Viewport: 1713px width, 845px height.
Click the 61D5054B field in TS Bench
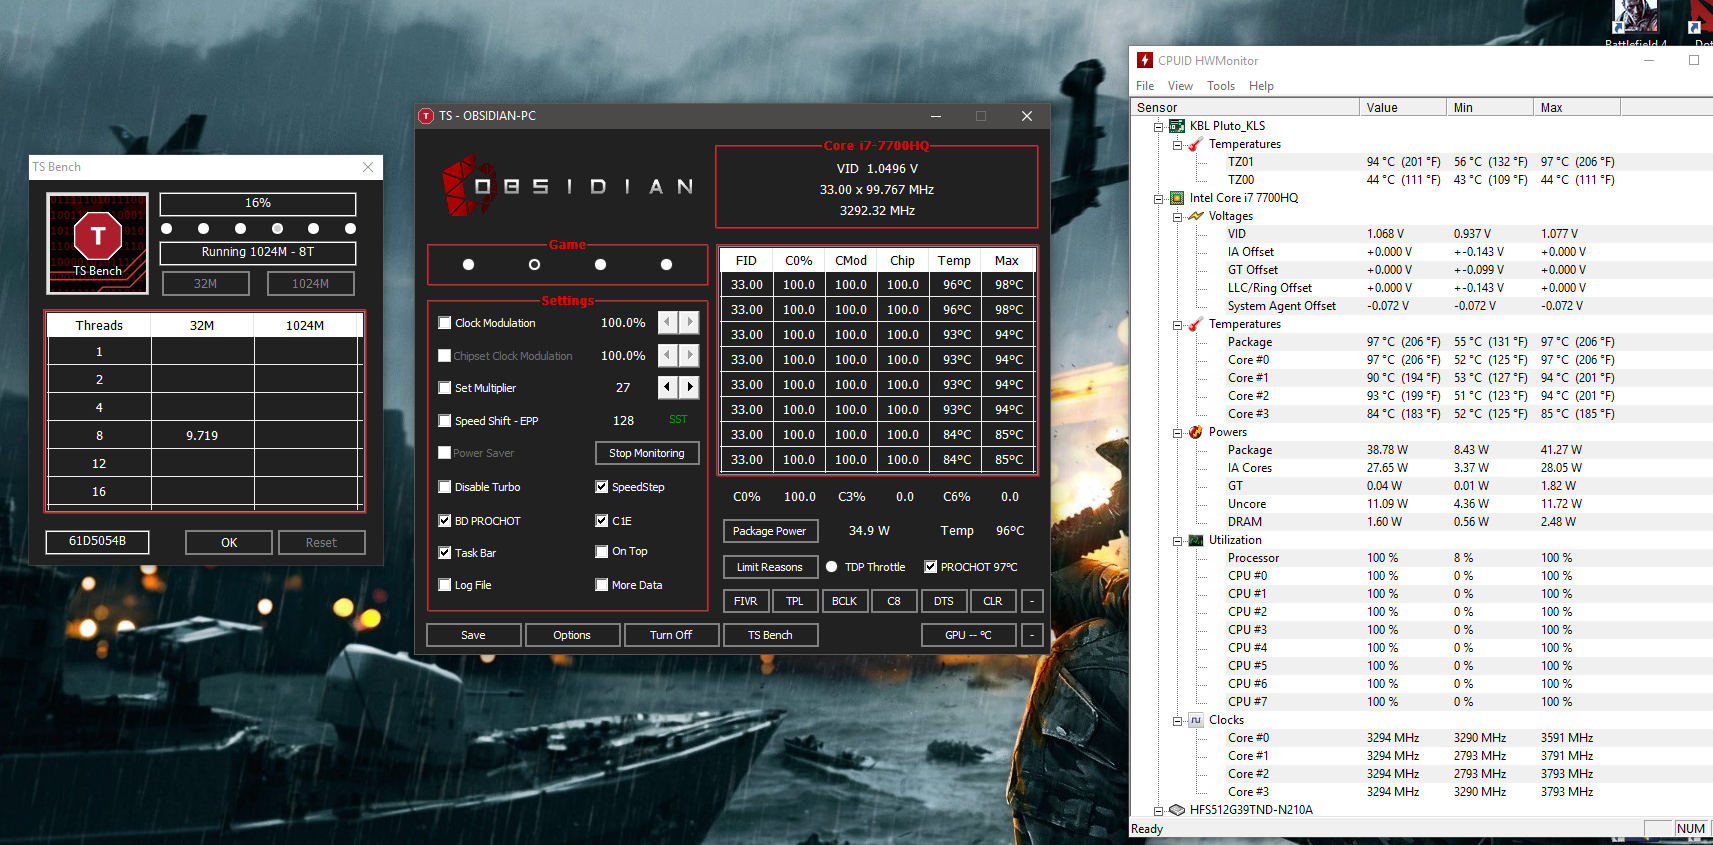(98, 541)
